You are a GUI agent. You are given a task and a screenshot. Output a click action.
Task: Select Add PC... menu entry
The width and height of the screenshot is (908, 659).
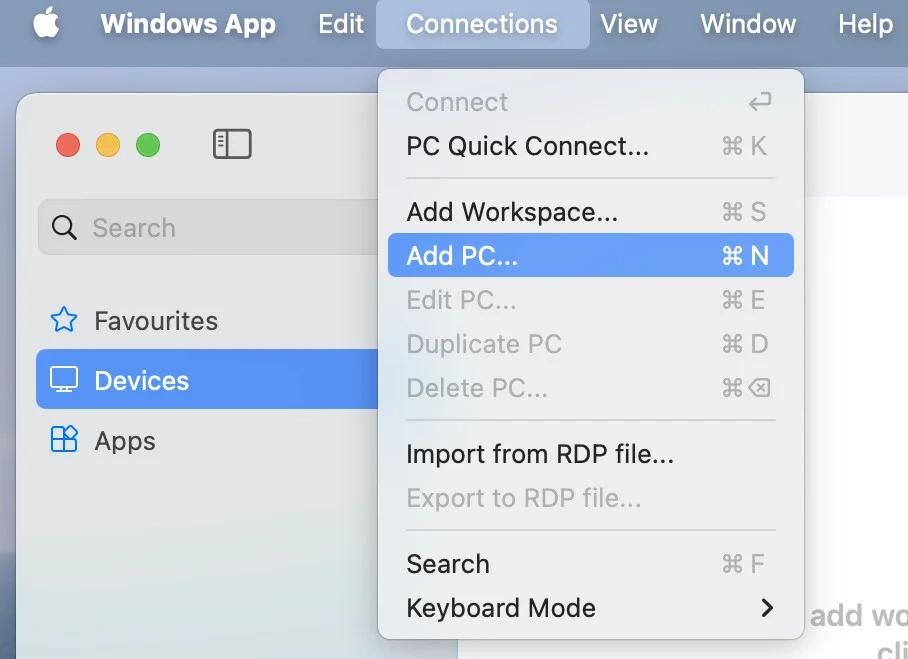tap(591, 255)
